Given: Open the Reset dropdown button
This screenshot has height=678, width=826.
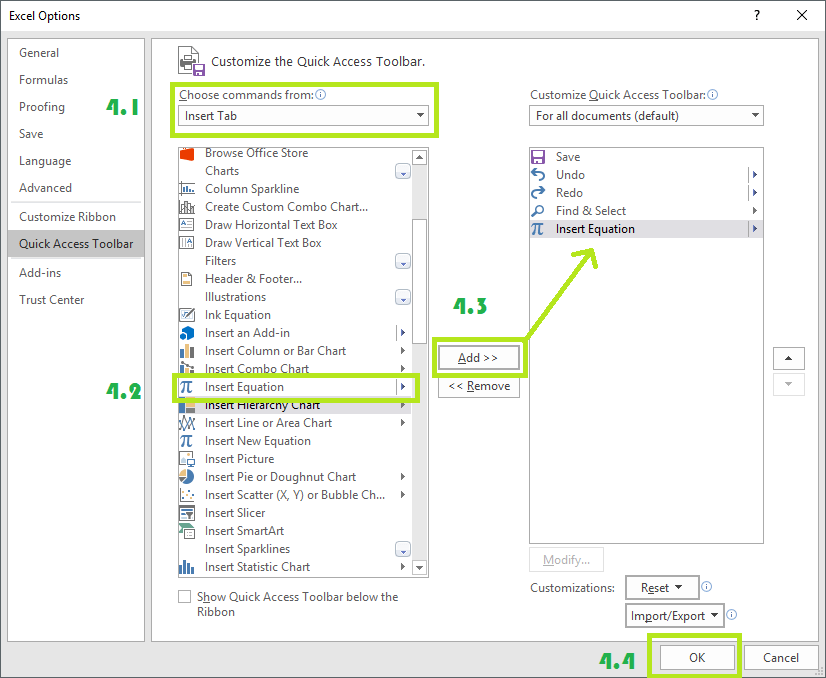Looking at the screenshot, I should 662,587.
